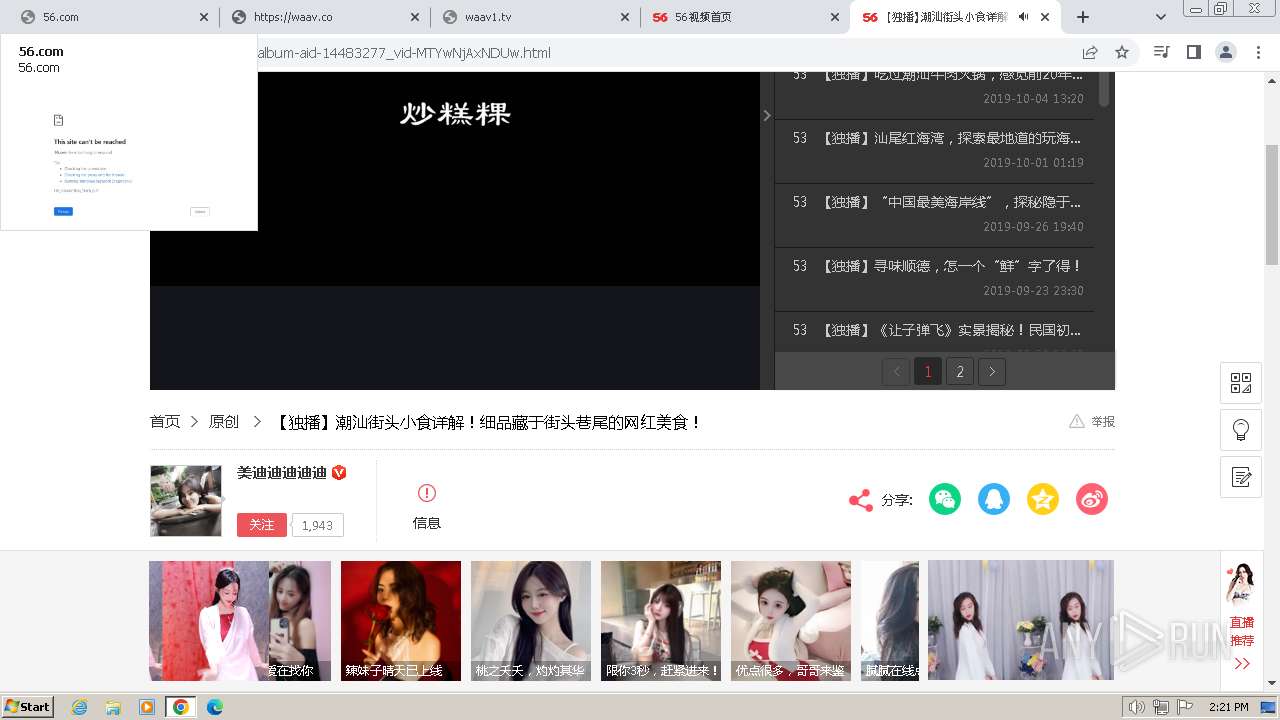Viewport: 1280px width, 720px height.
Task: Click Action Center flag tray icon
Action: 1185,707
